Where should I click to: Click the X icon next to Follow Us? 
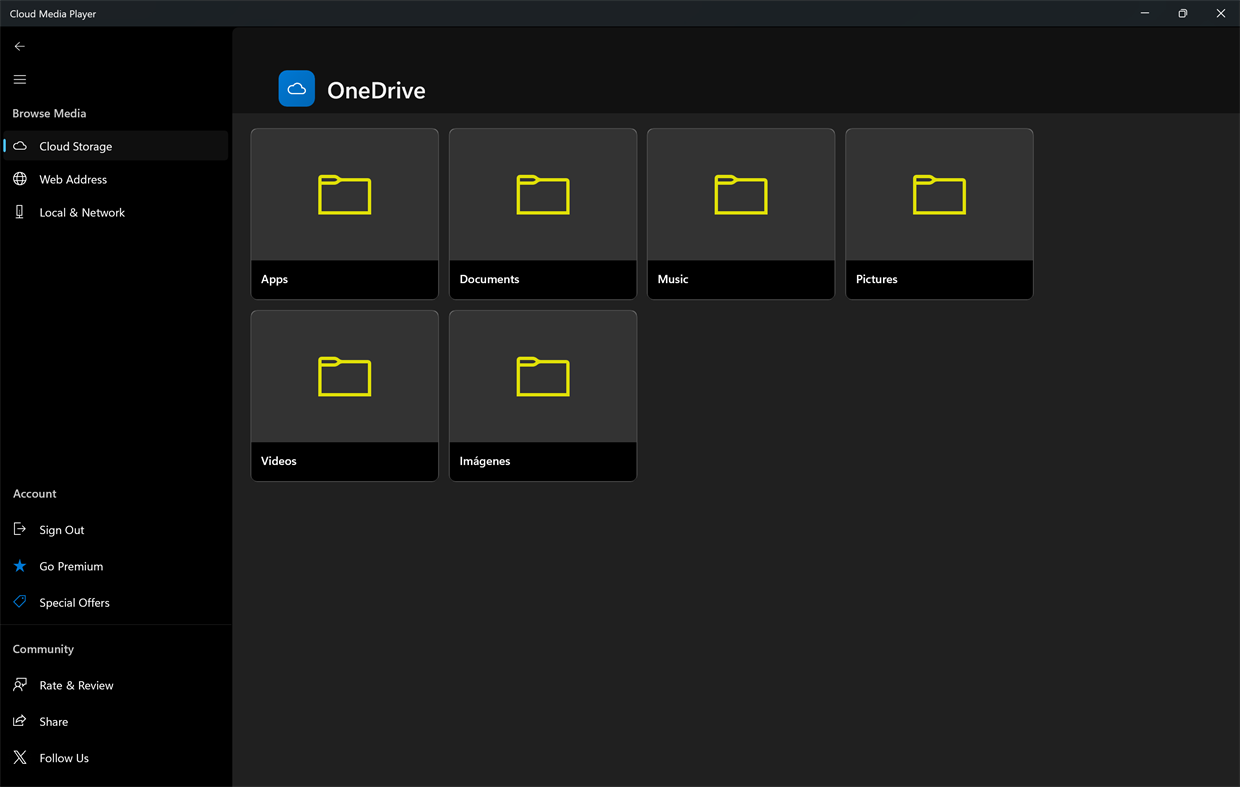click(x=20, y=757)
